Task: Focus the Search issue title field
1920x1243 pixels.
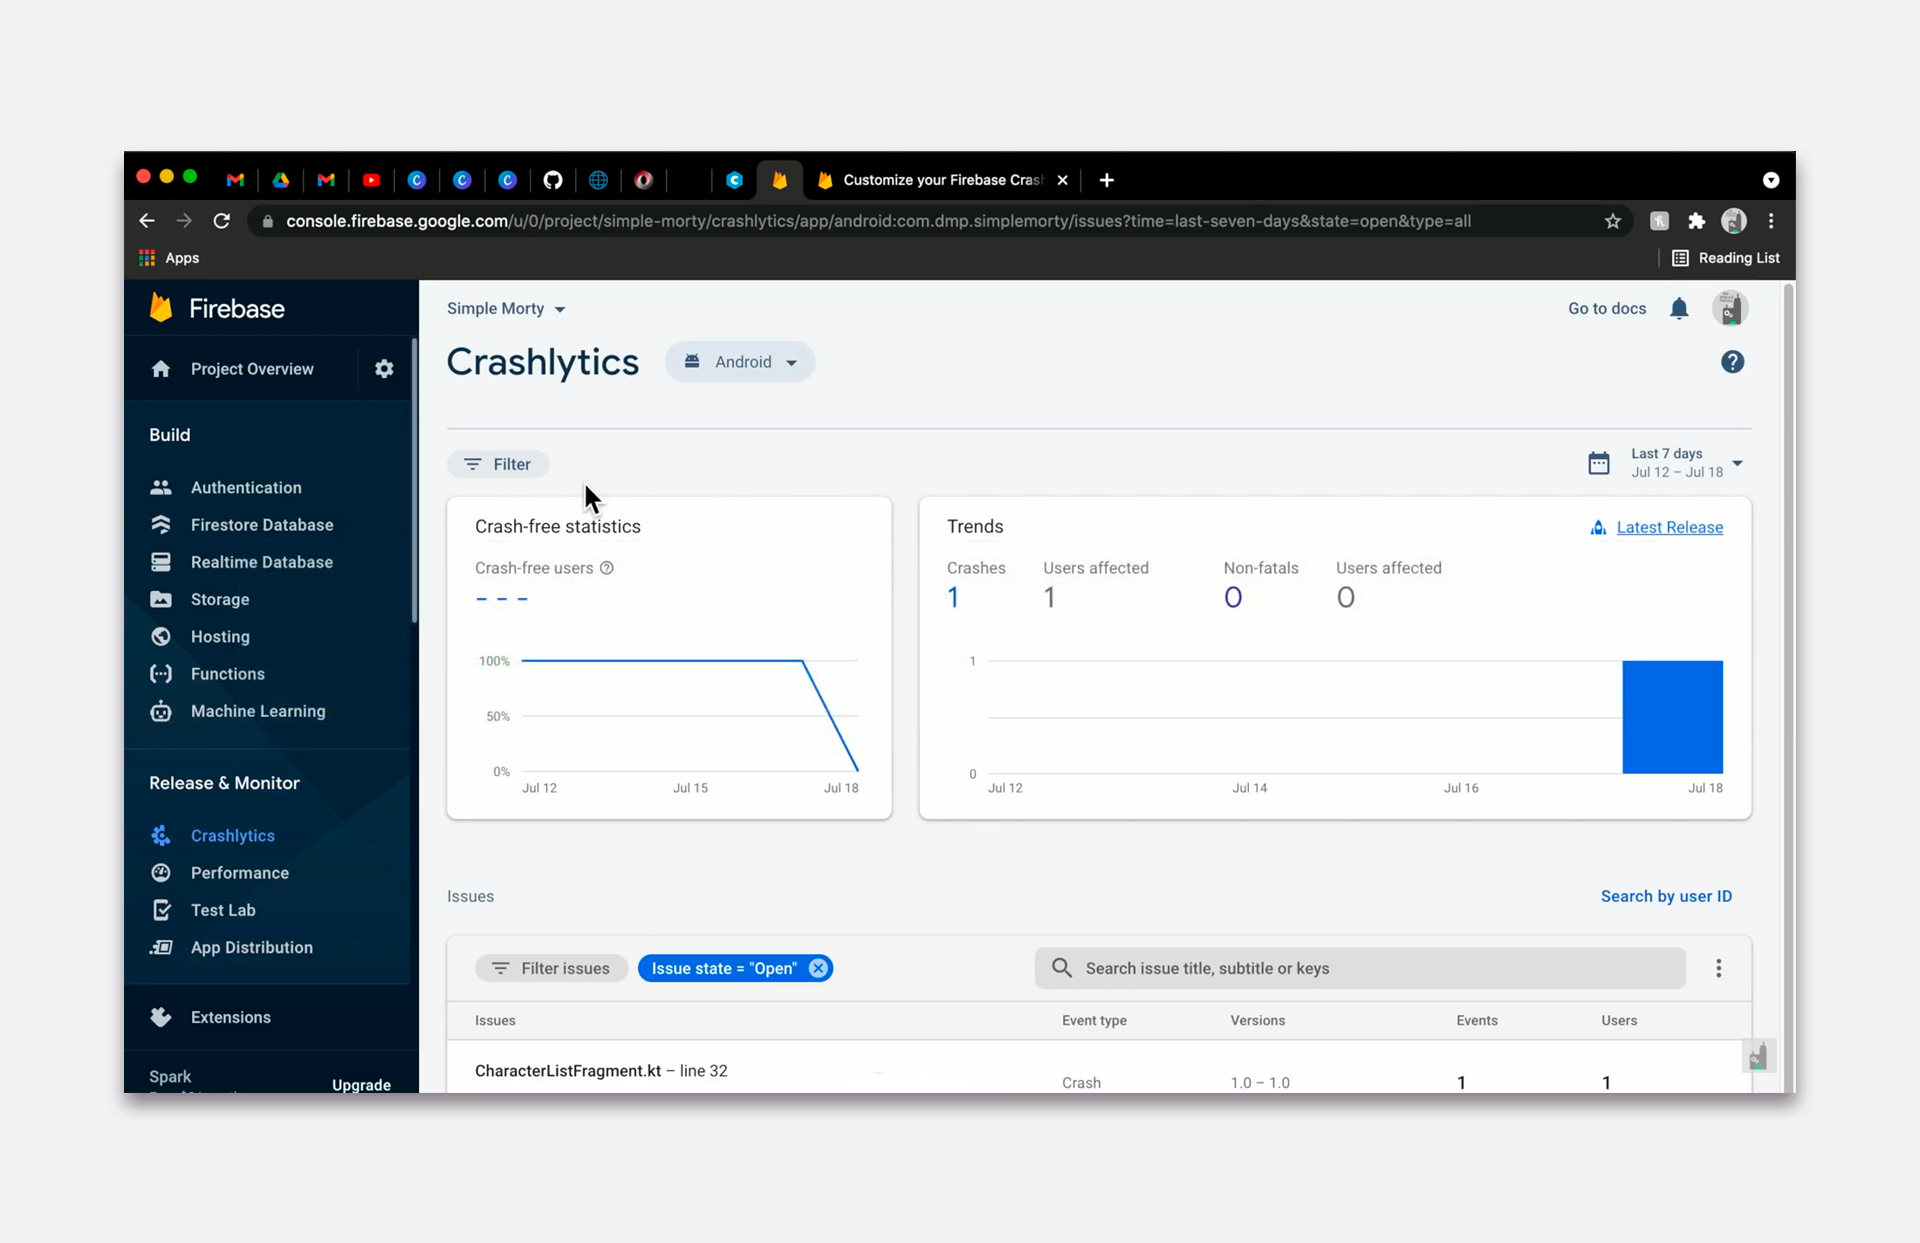Action: [1360, 968]
